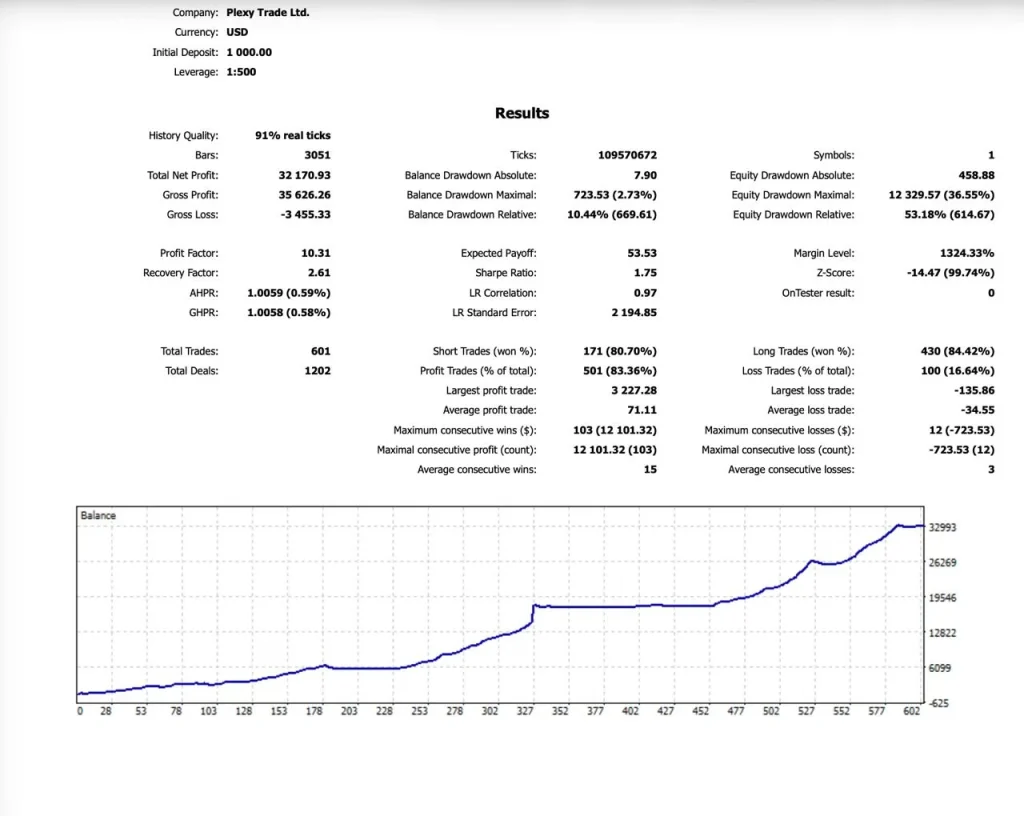Click the 327 marker on the chart axis

coord(525,711)
